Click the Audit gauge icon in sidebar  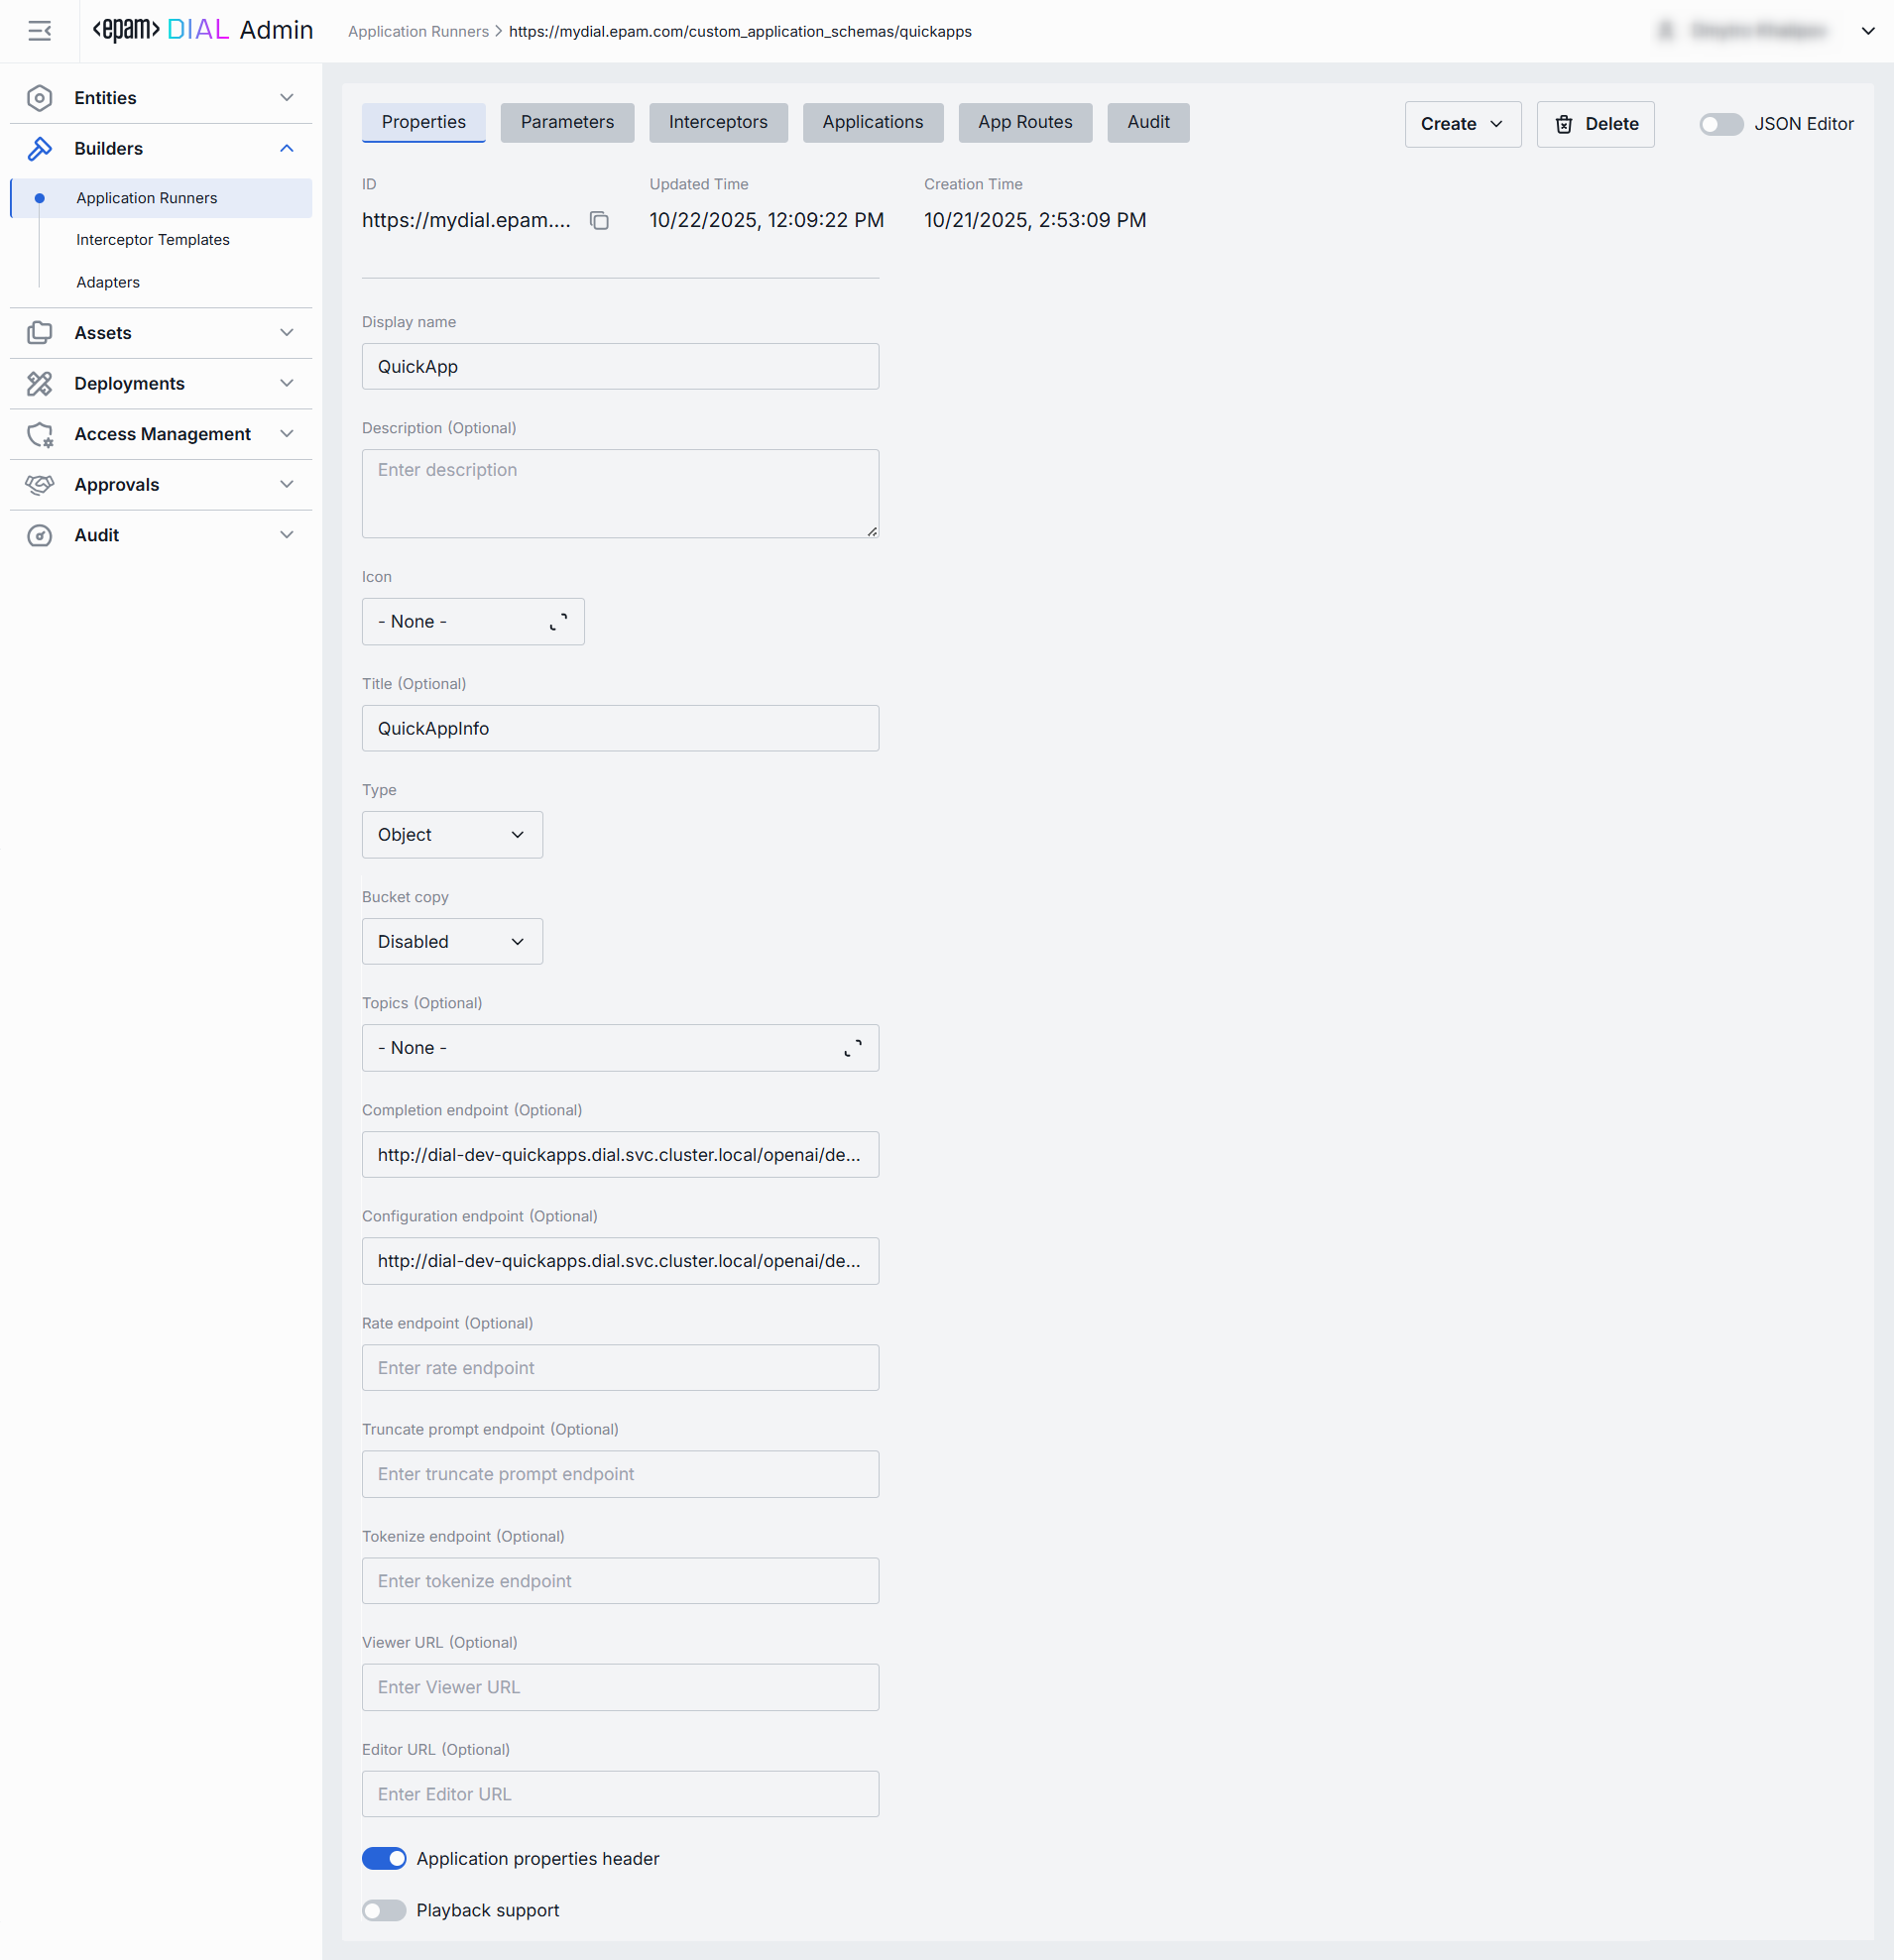point(39,535)
